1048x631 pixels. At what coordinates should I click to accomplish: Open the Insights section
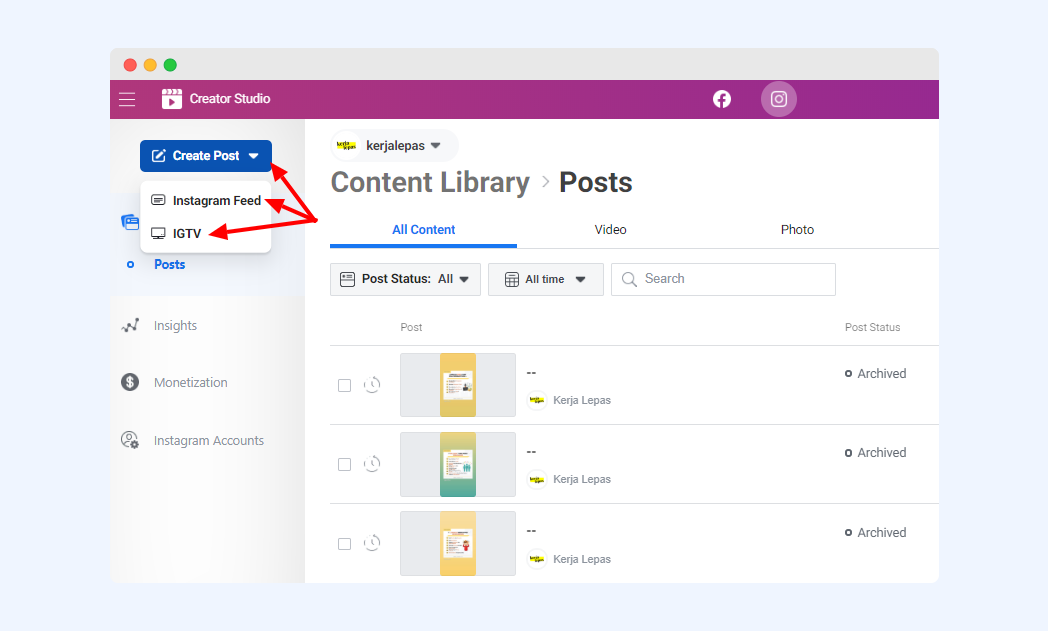[x=175, y=326]
